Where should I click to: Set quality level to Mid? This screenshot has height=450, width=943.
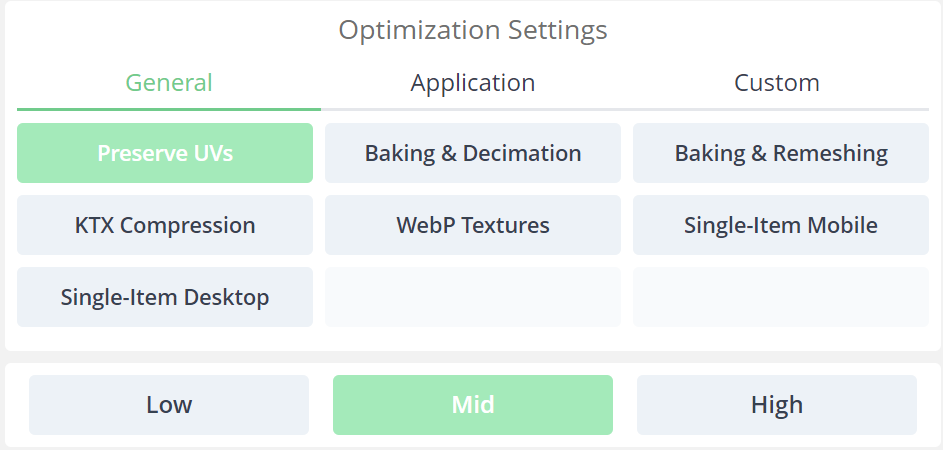(473, 405)
